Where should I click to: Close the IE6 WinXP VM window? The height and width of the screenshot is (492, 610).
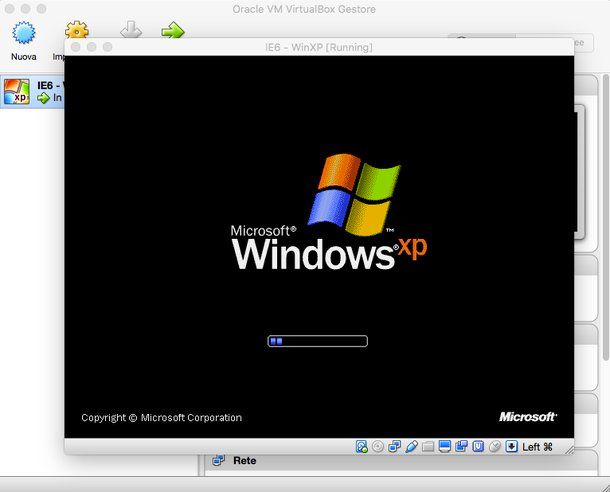(x=76, y=47)
